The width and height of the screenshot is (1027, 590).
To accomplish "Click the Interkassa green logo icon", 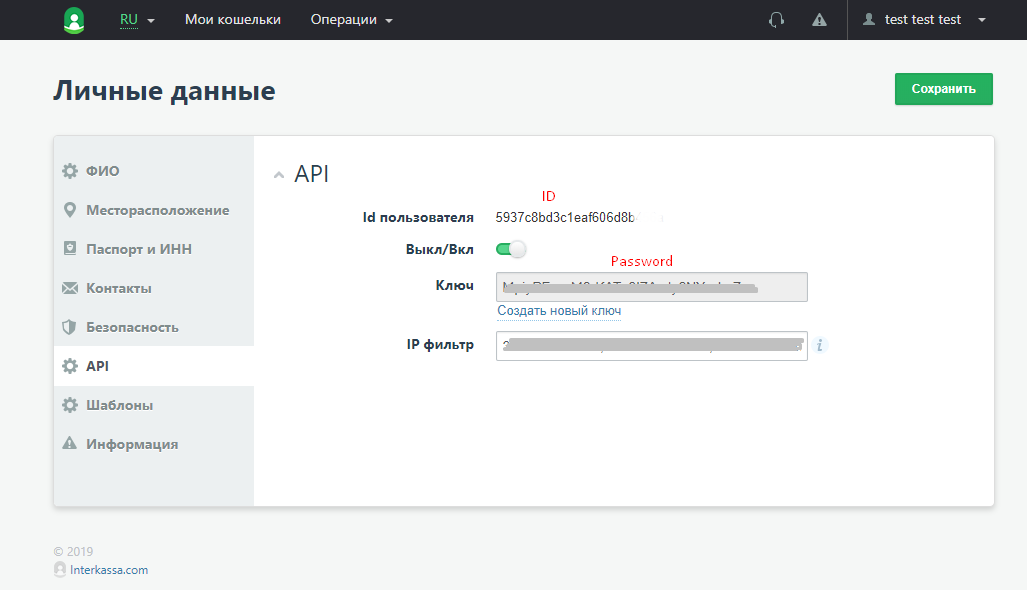I will [x=74, y=20].
